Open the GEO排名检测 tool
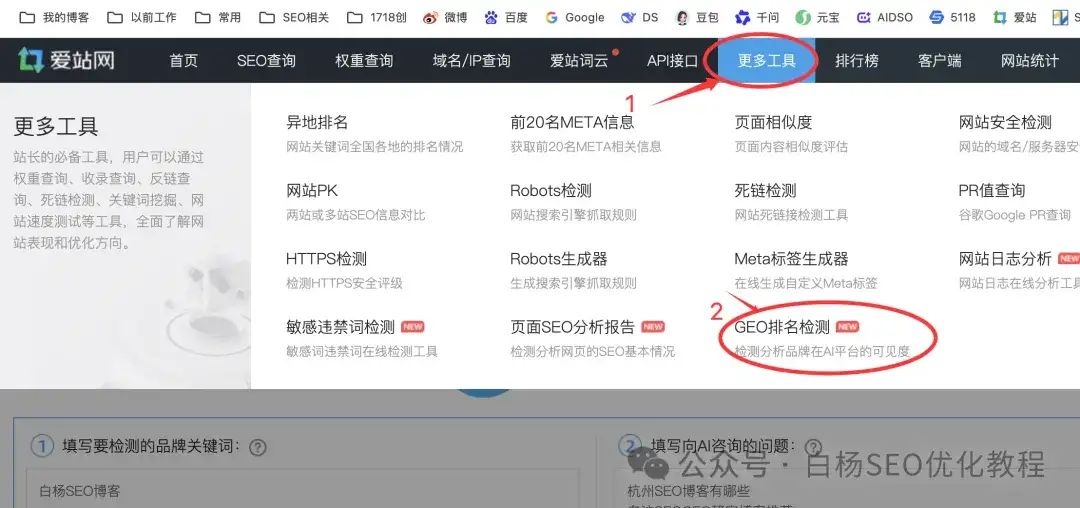Image resolution: width=1080 pixels, height=508 pixels. 782,326
